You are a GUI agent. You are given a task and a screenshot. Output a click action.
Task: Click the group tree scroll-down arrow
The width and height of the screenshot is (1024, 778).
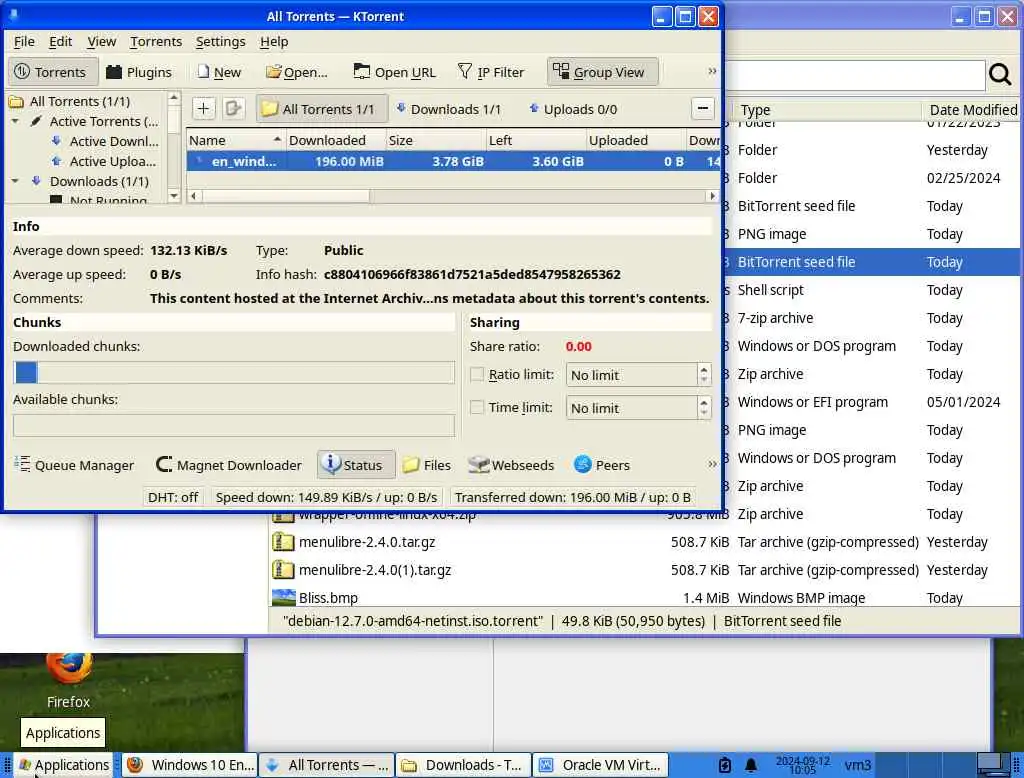click(x=174, y=195)
